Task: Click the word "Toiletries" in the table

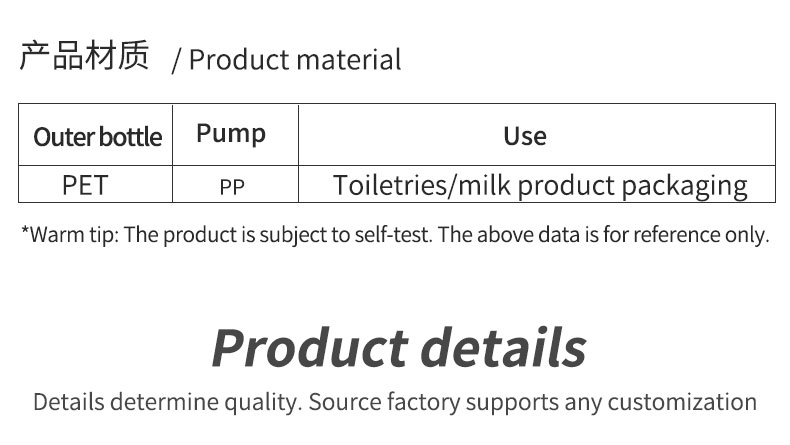Action: point(390,185)
